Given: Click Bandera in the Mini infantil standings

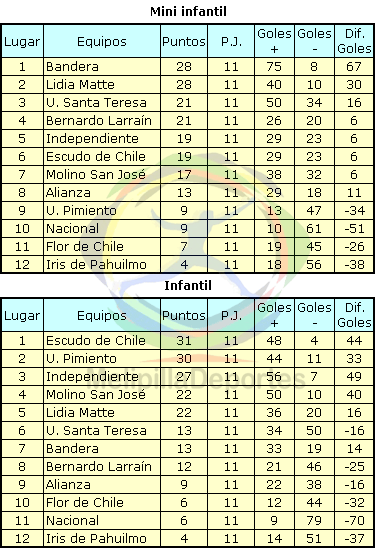Looking at the screenshot, I should [72, 66].
